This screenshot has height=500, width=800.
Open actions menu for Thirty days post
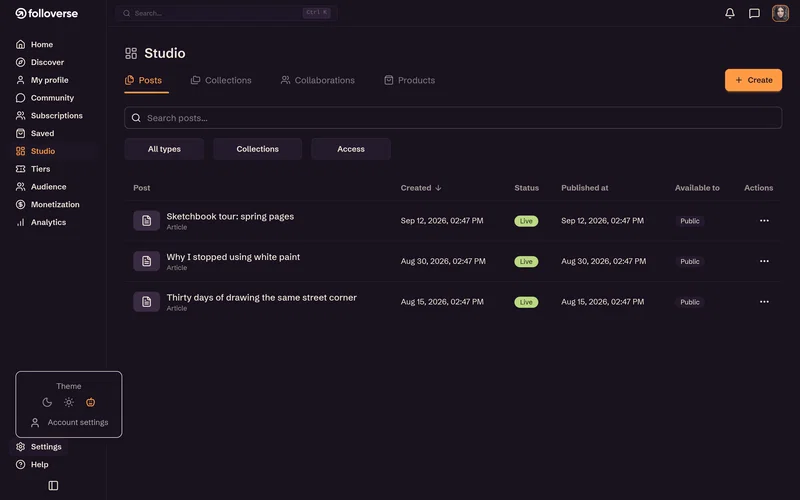pos(764,302)
